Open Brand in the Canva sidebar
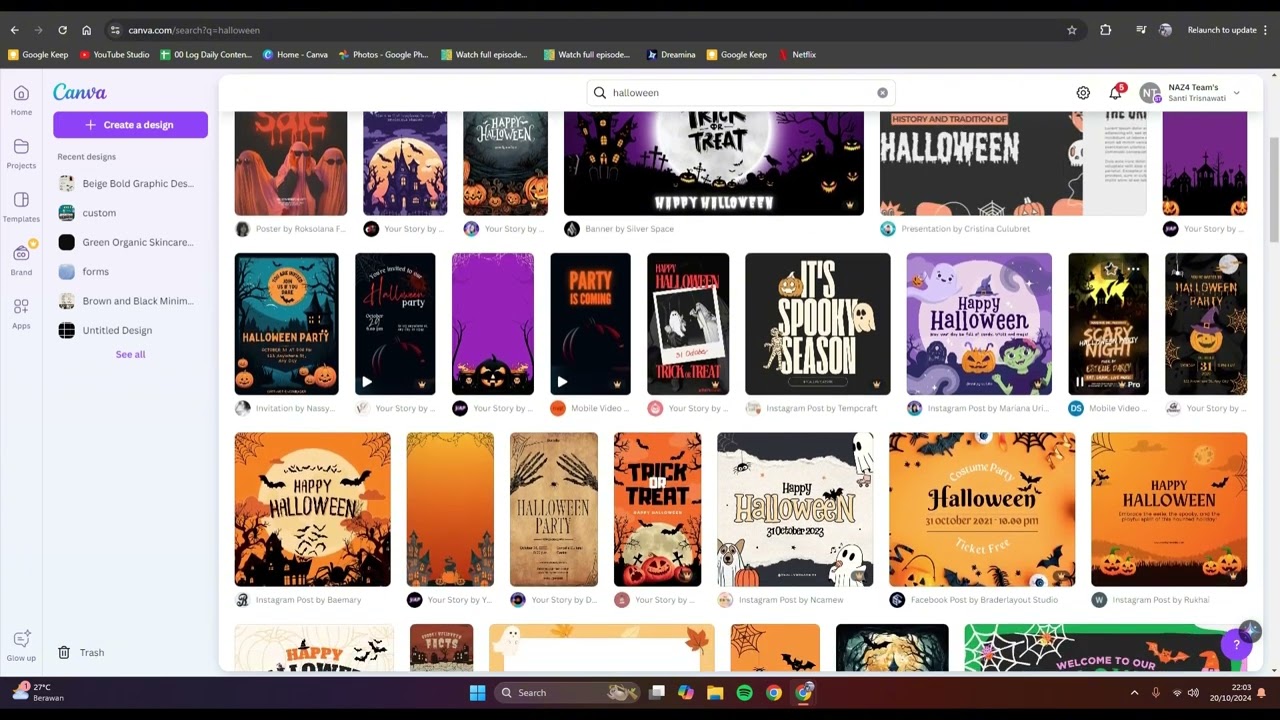 coord(21,259)
